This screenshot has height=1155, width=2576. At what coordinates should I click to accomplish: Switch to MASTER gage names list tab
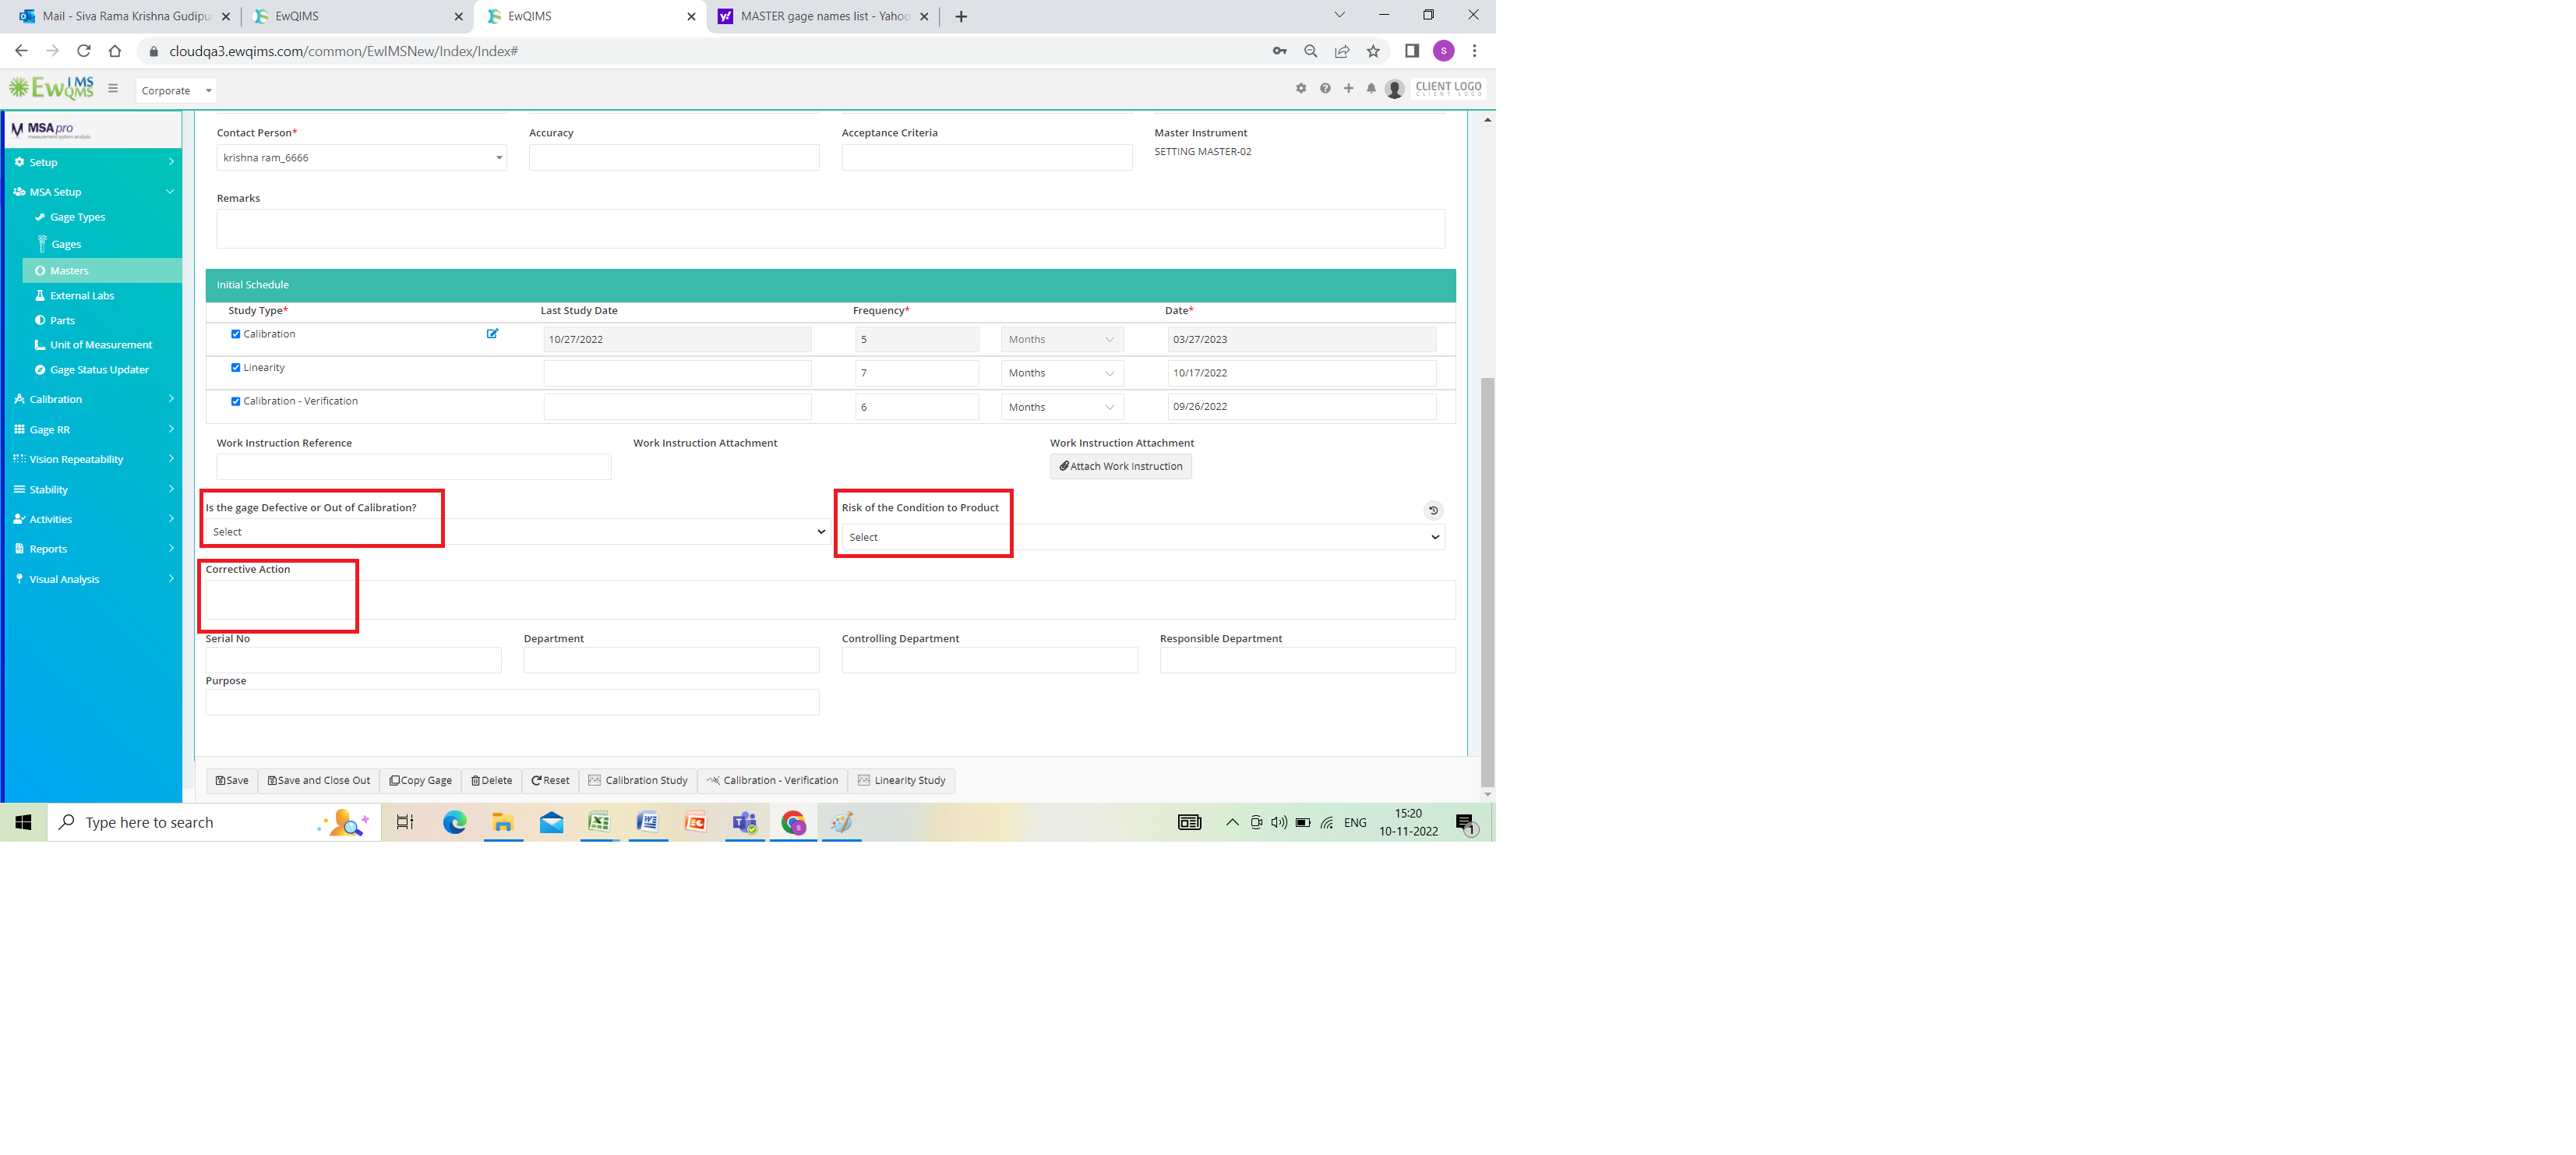click(x=822, y=16)
